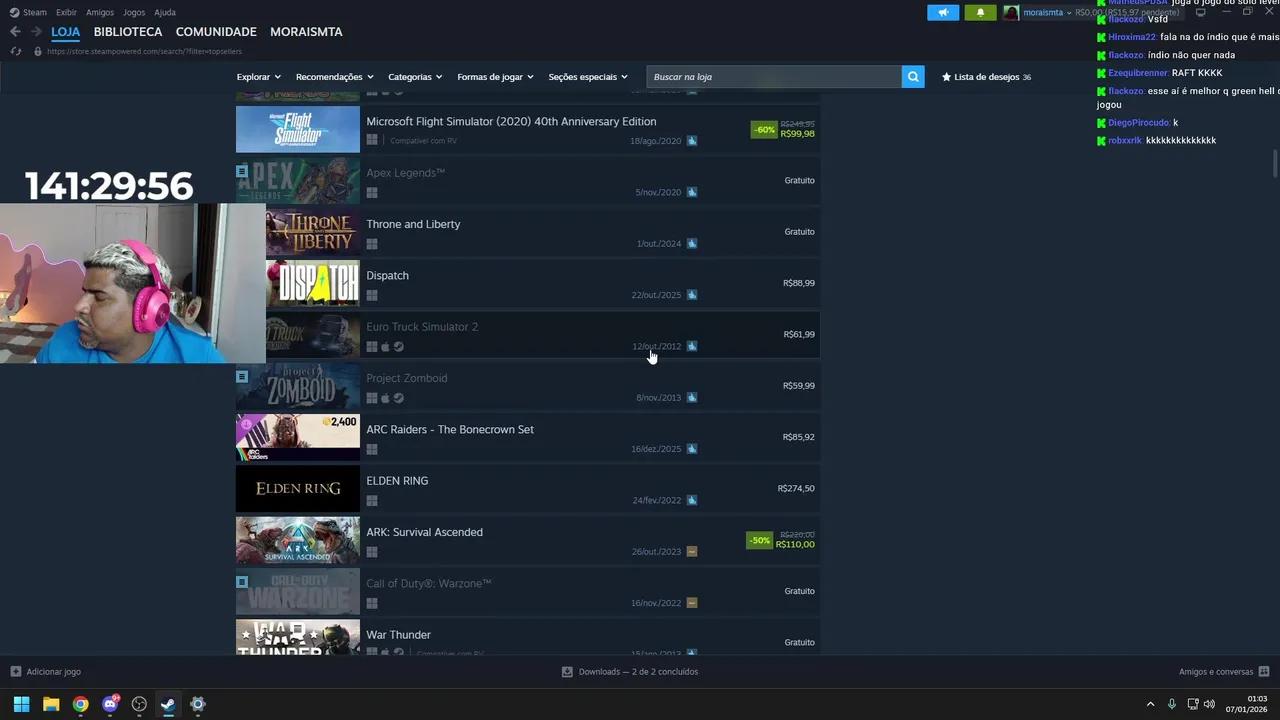This screenshot has width=1280, height=720.
Task: Open the Amigos menu
Action: click(x=100, y=13)
